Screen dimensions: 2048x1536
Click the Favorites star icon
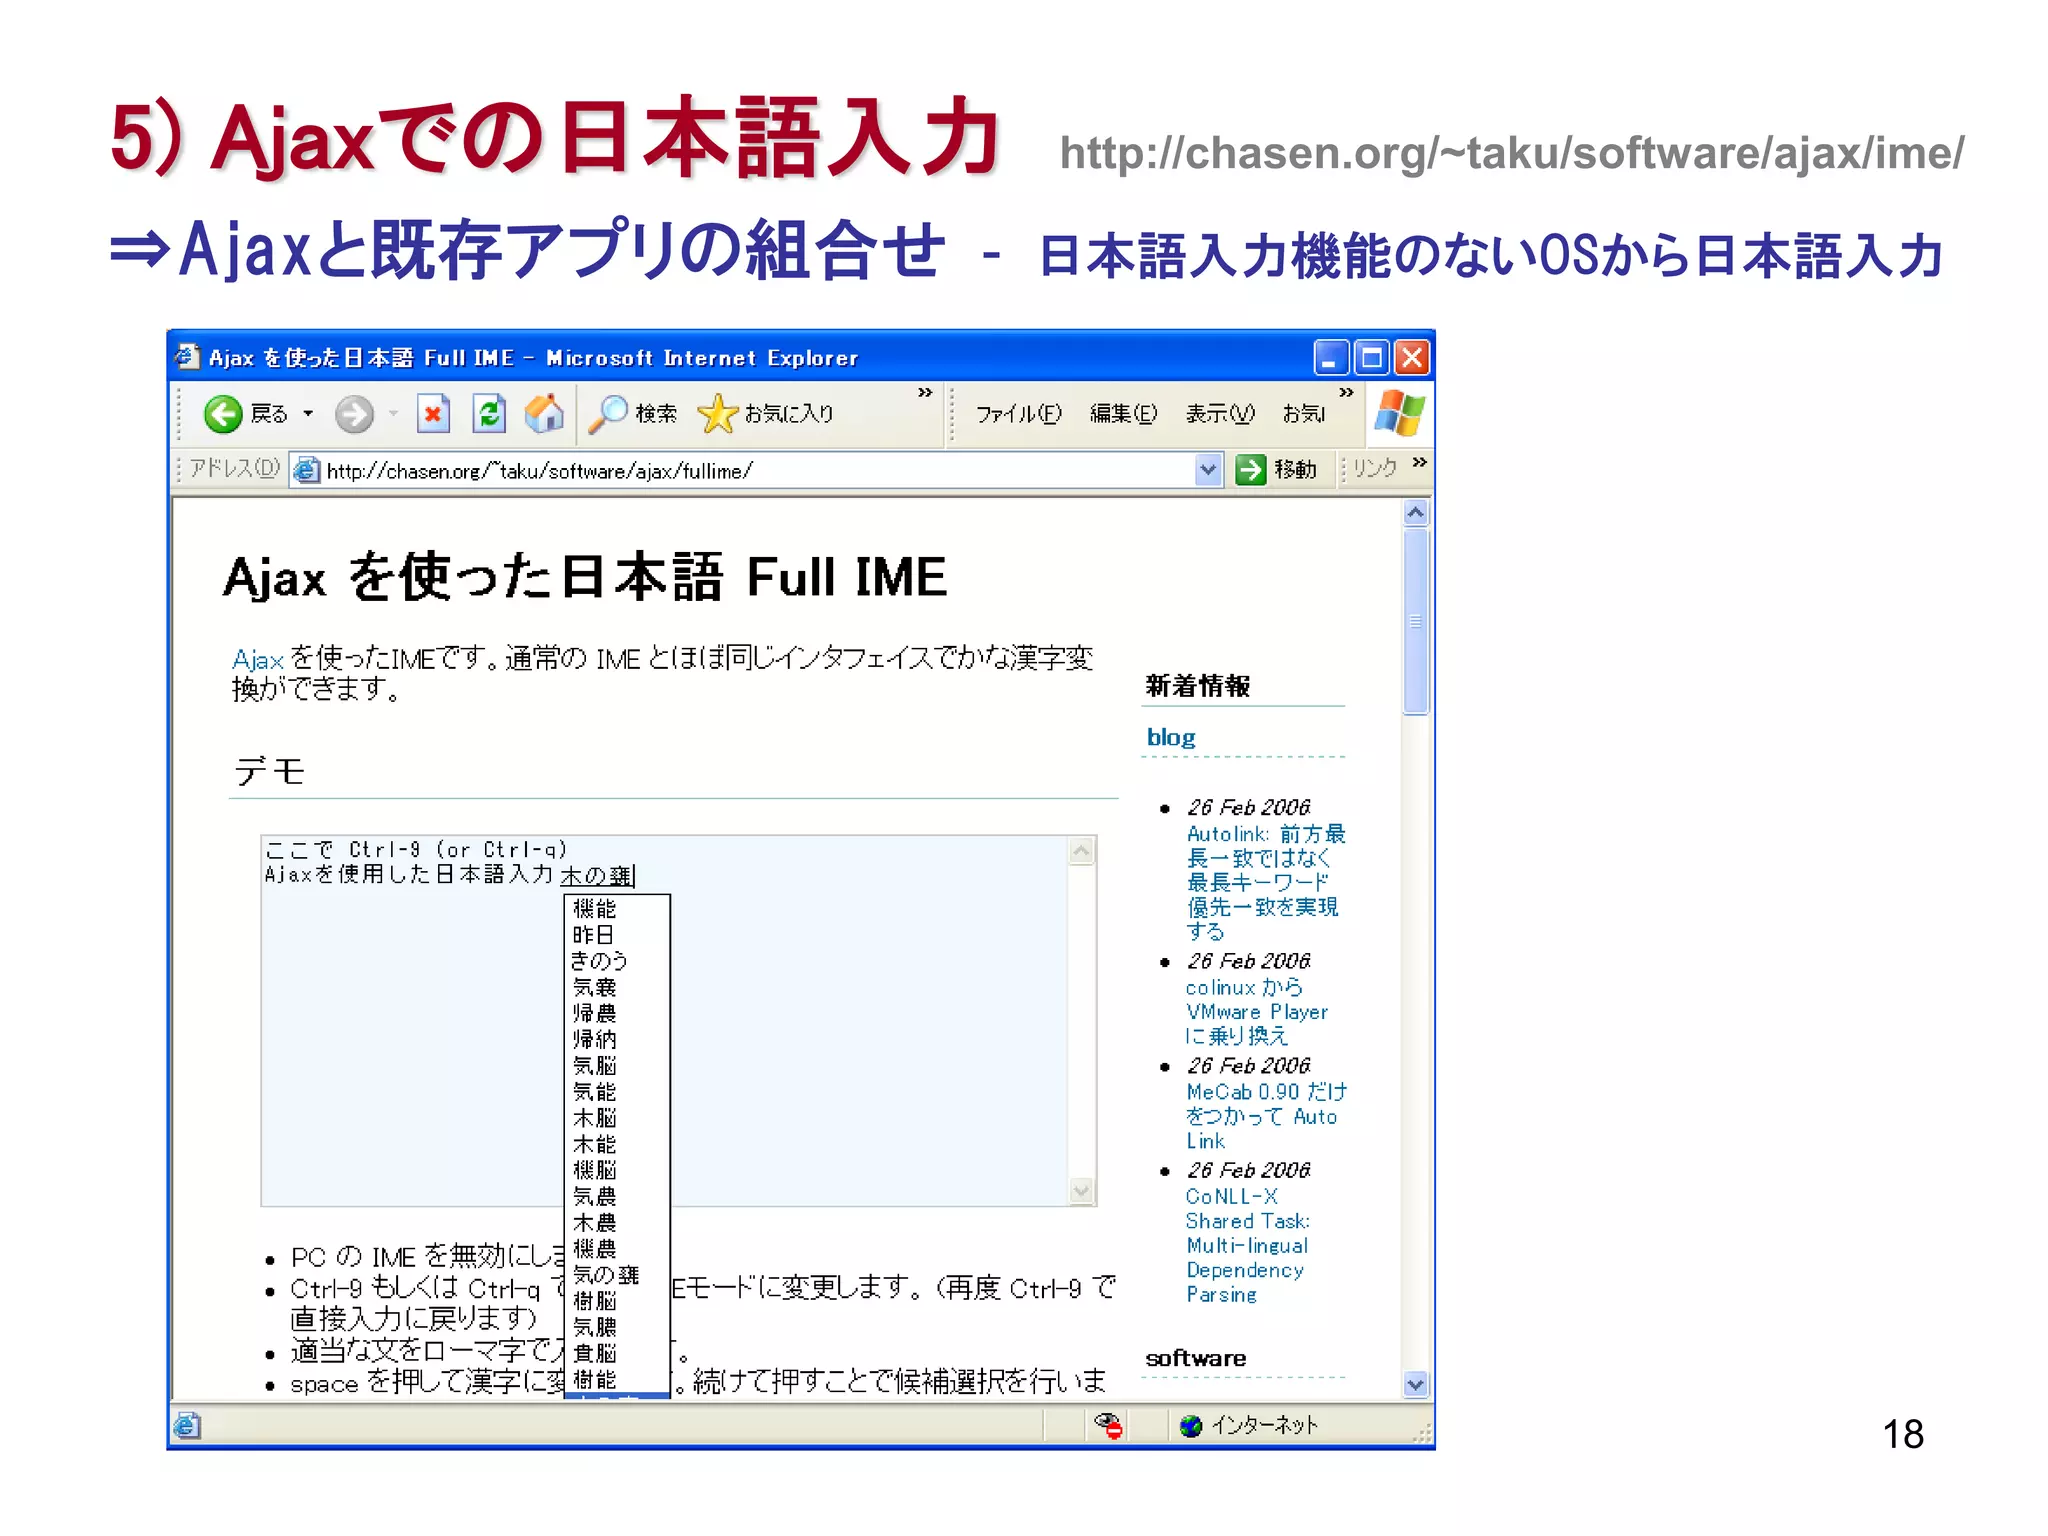pos(717,414)
